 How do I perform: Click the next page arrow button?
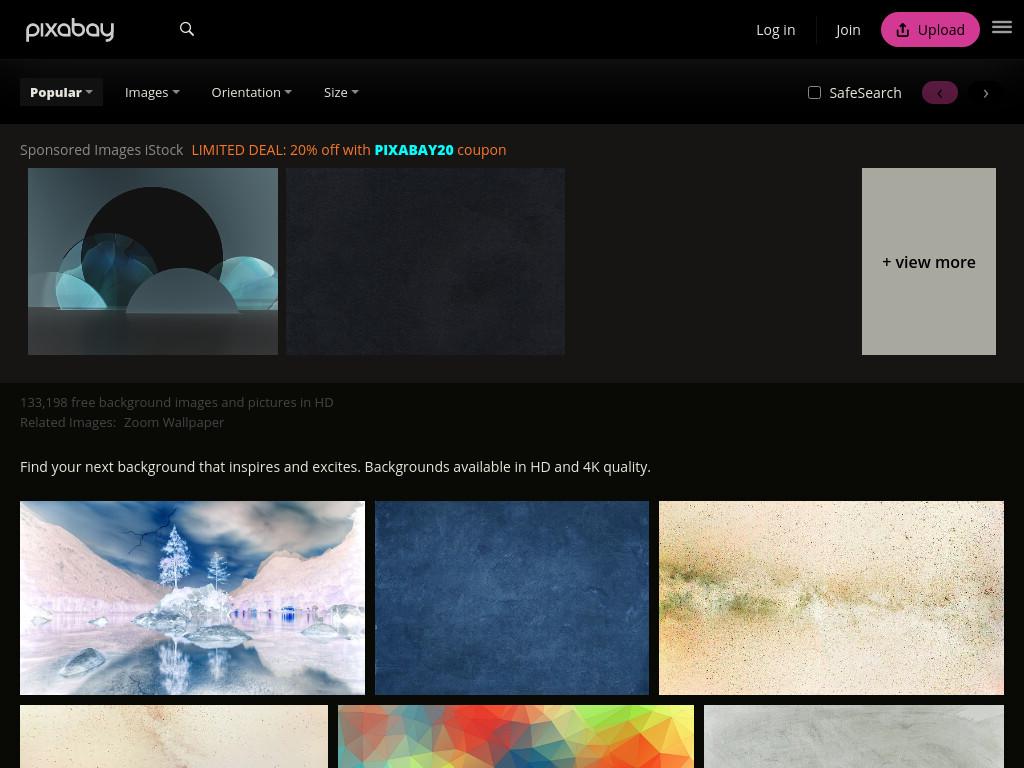click(985, 93)
